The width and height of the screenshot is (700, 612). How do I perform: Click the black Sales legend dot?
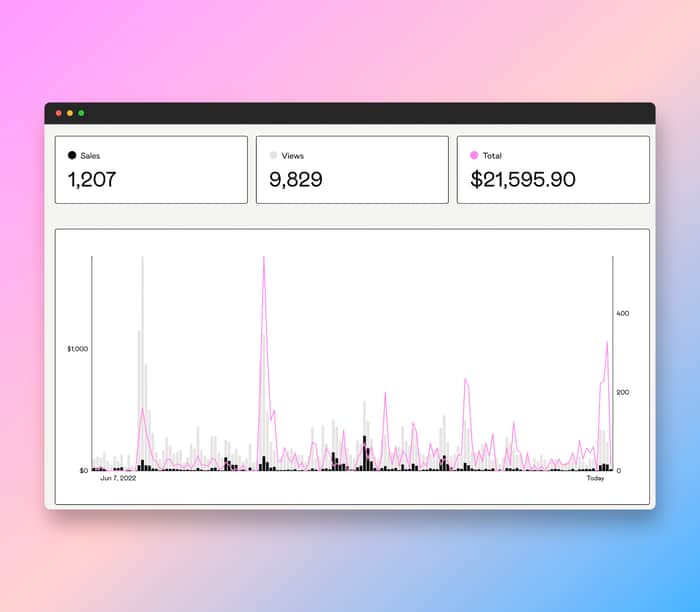point(72,155)
